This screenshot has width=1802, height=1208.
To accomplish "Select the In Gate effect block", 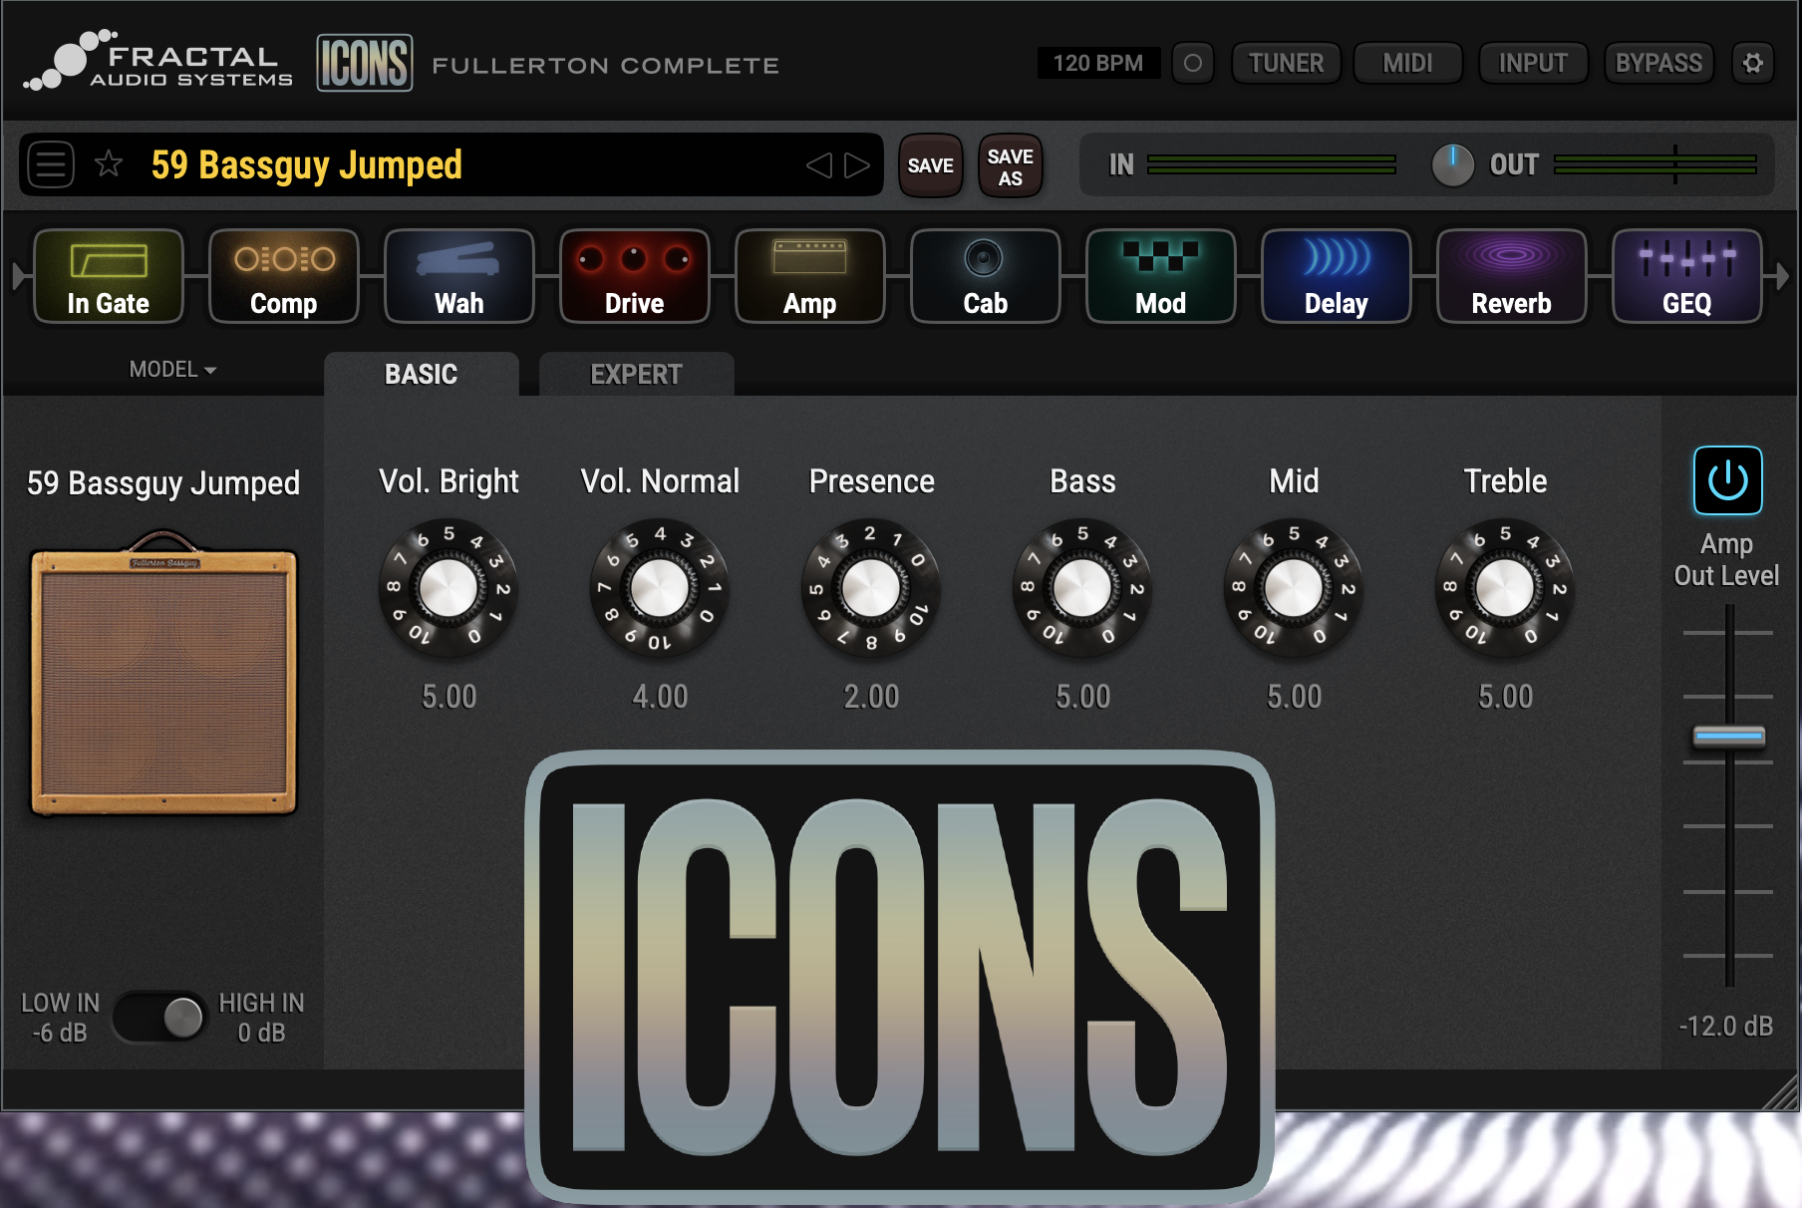I will 108,277.
